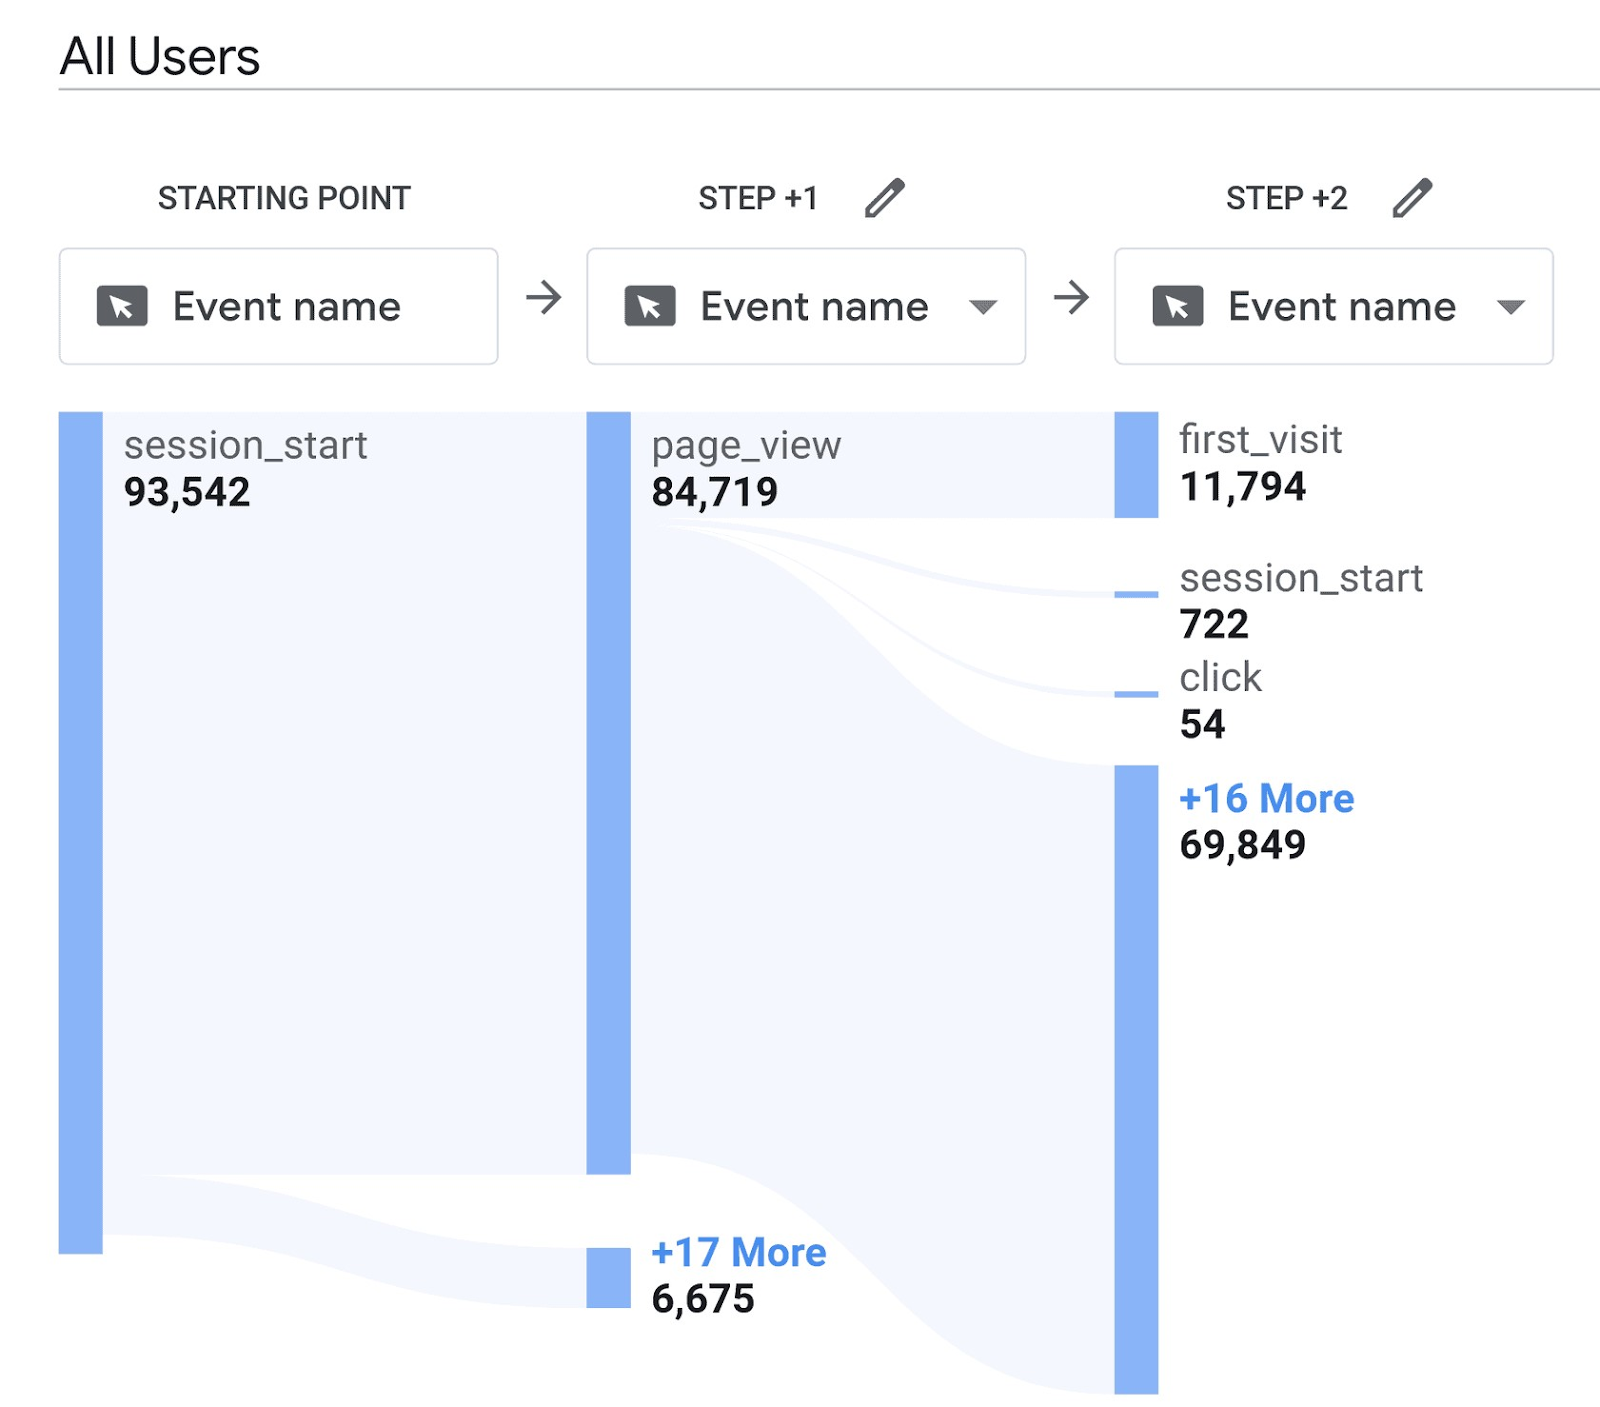Image resolution: width=1600 pixels, height=1407 pixels.
Task: Select the page_view node label
Action: pos(747,446)
